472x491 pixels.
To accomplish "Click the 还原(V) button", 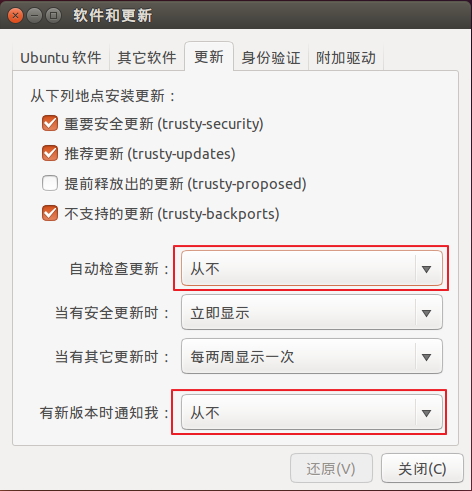I will click(331, 468).
